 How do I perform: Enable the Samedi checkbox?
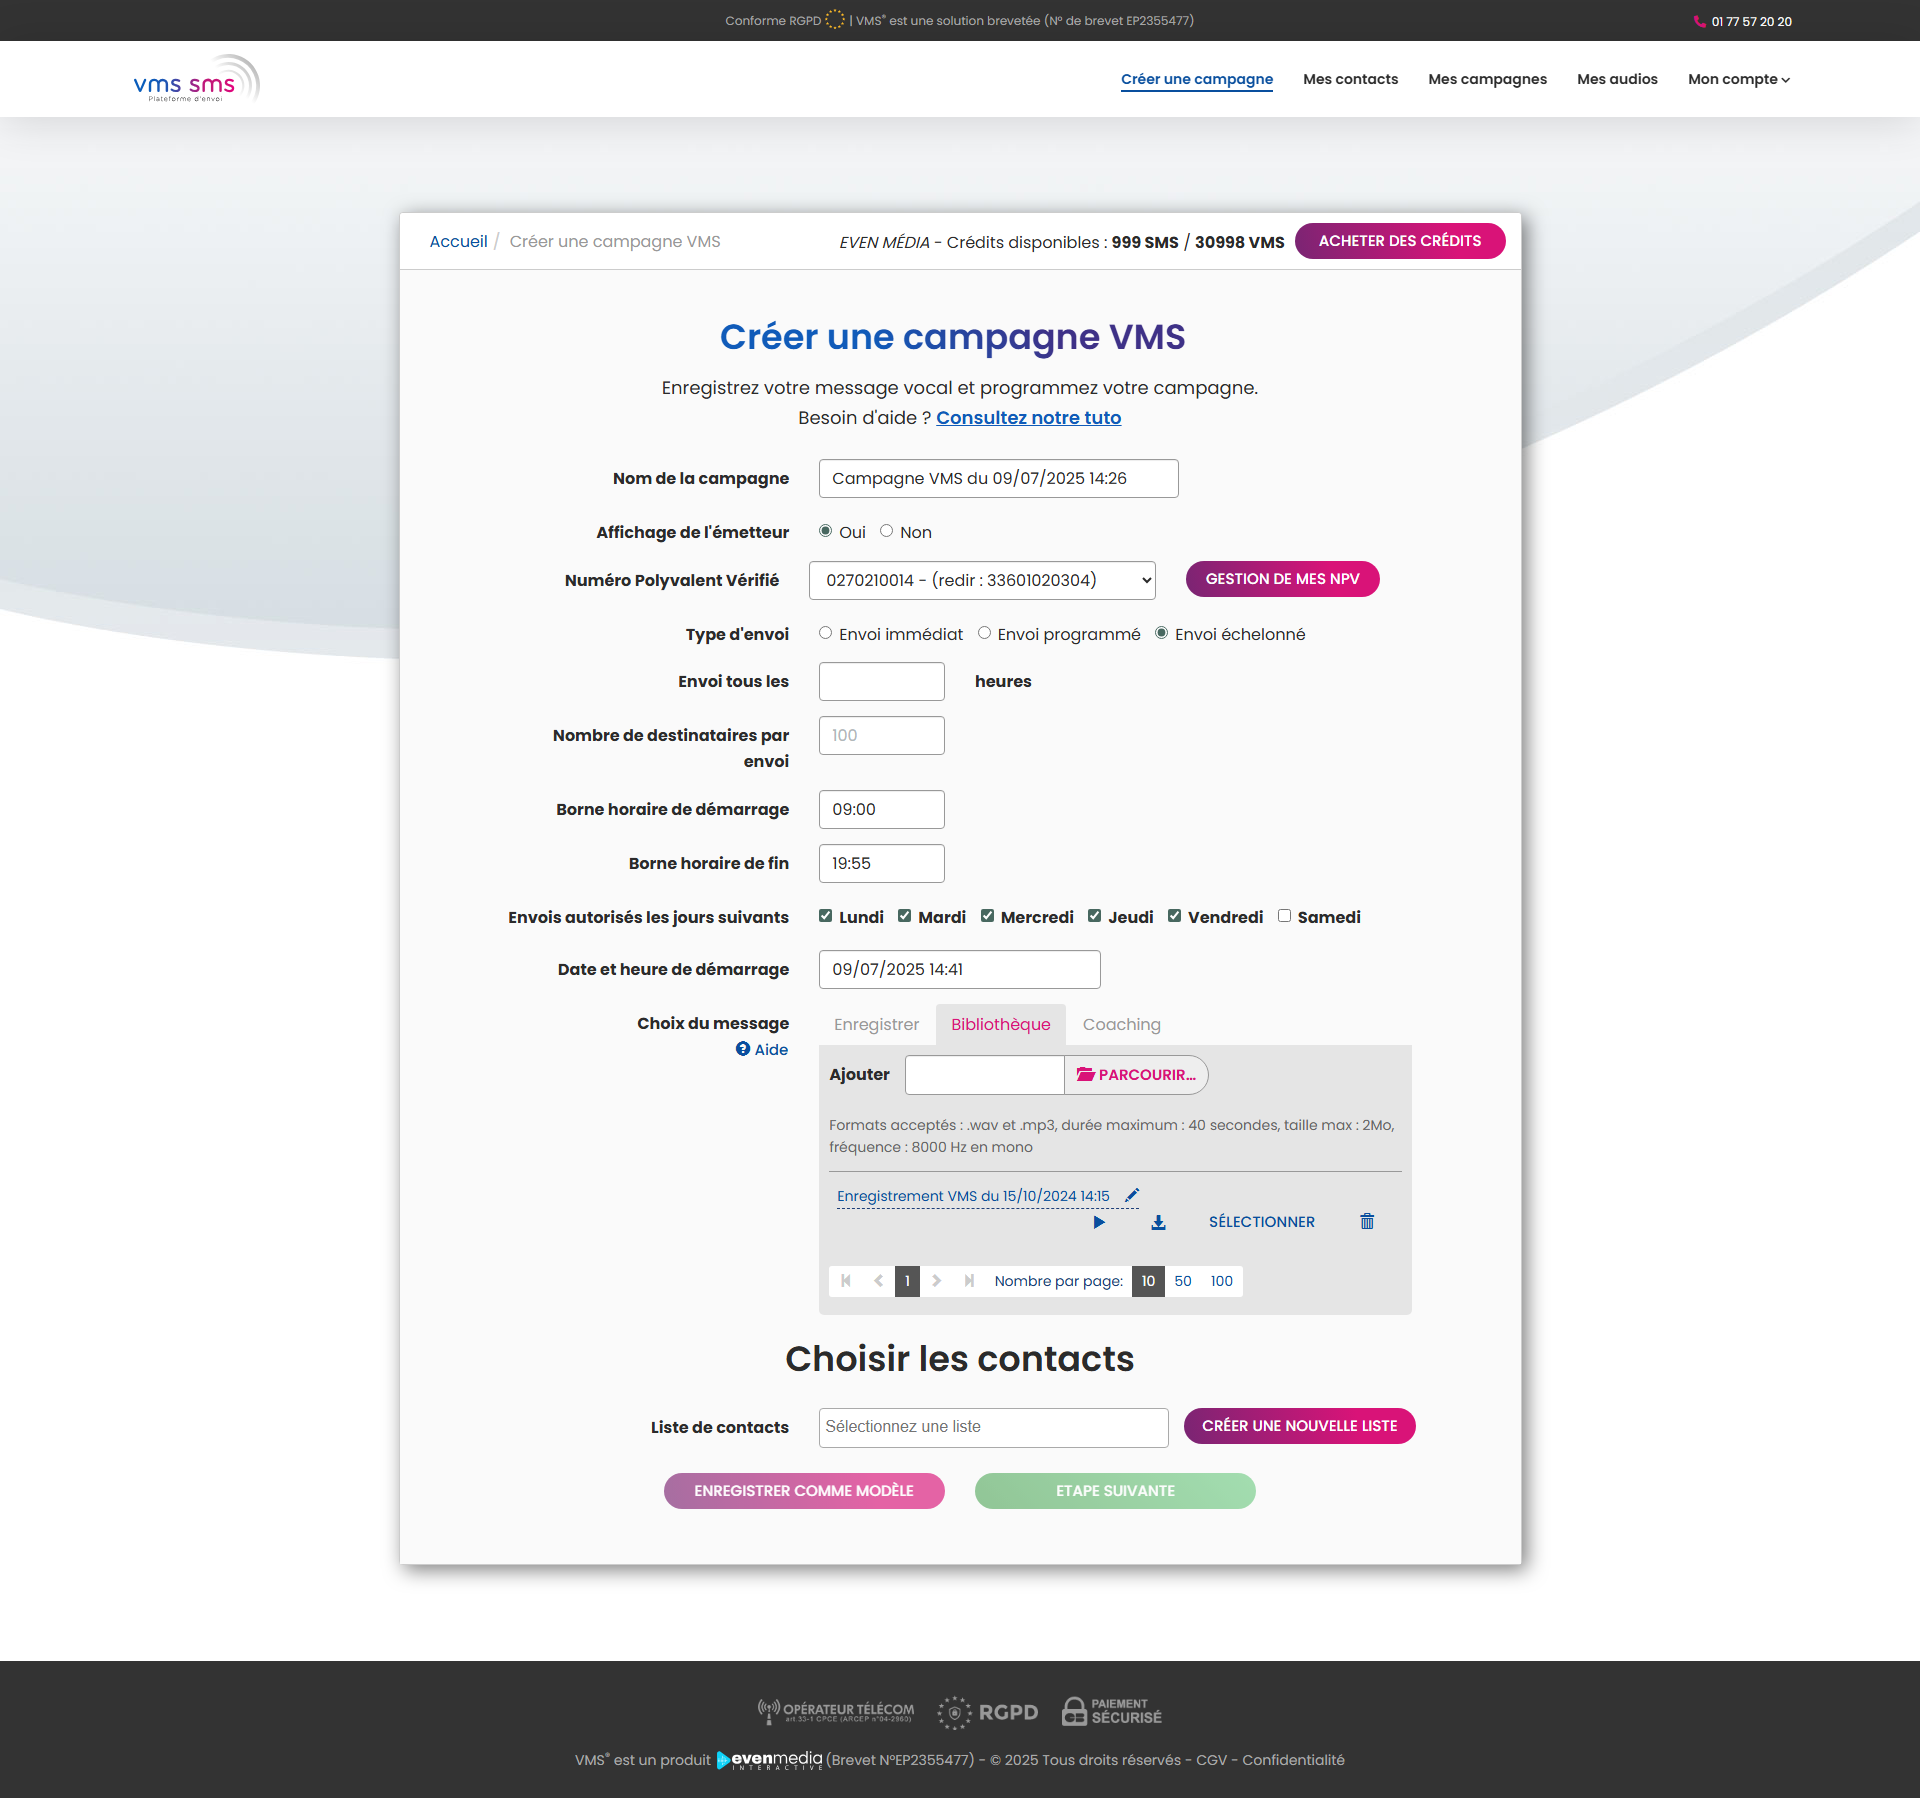coord(1284,916)
